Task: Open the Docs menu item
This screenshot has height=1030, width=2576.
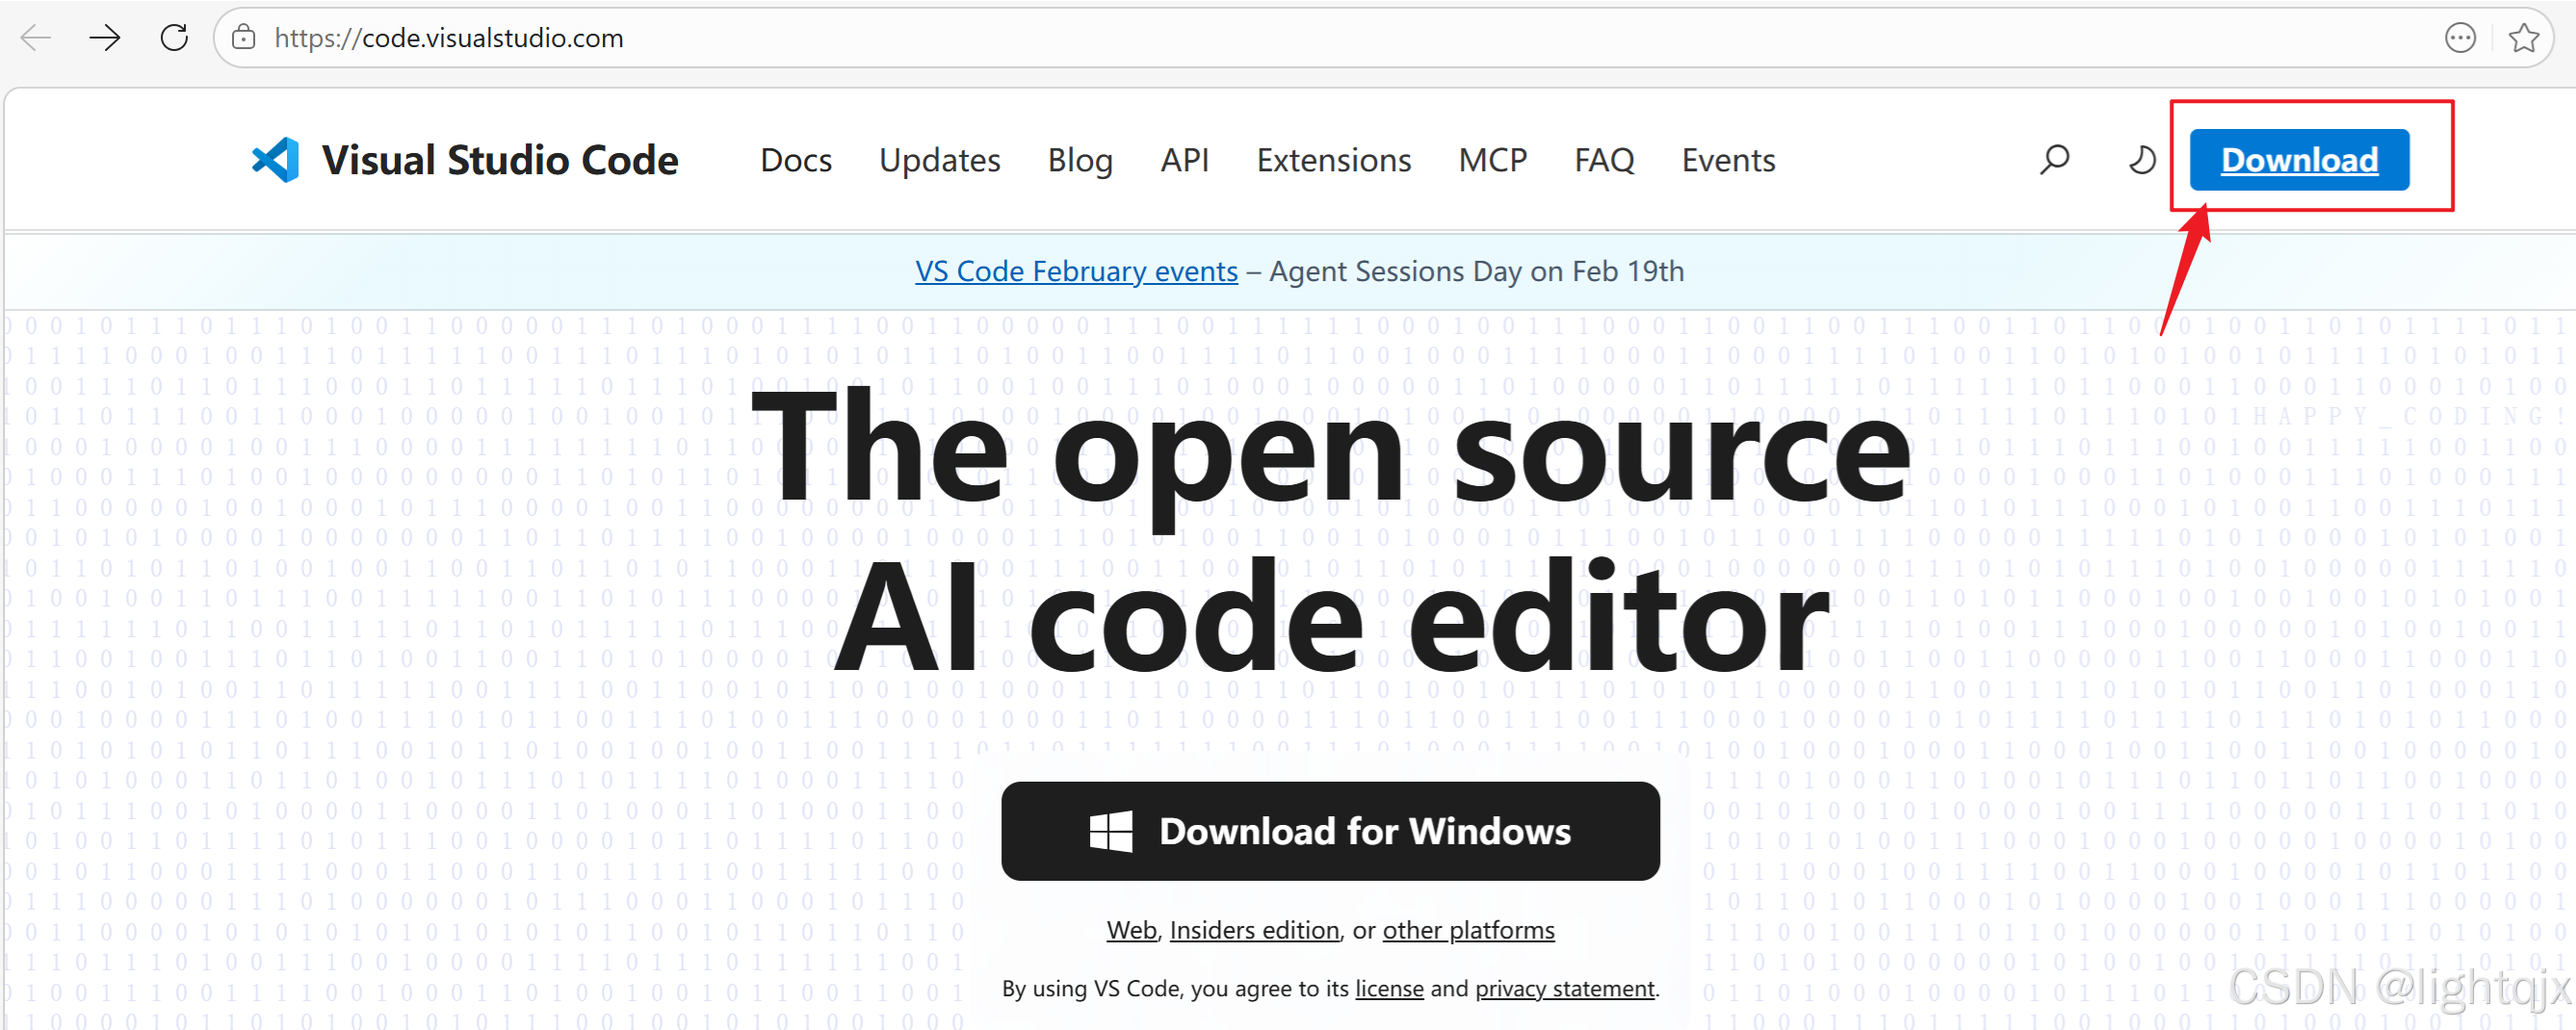Action: 796,160
